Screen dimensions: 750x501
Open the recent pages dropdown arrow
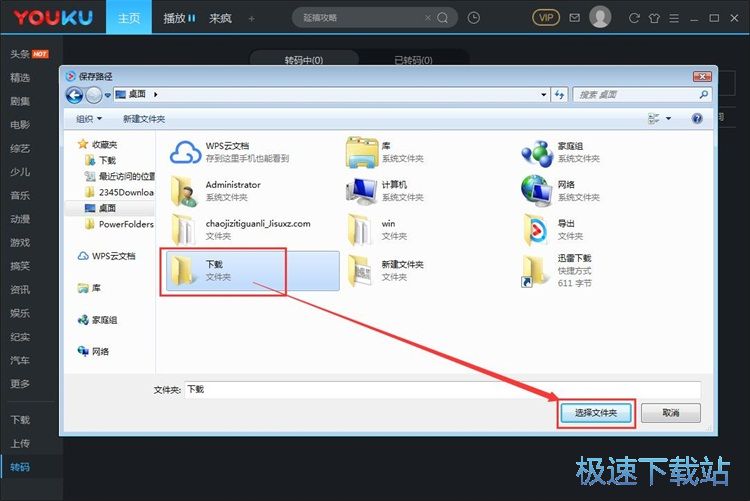click(108, 95)
